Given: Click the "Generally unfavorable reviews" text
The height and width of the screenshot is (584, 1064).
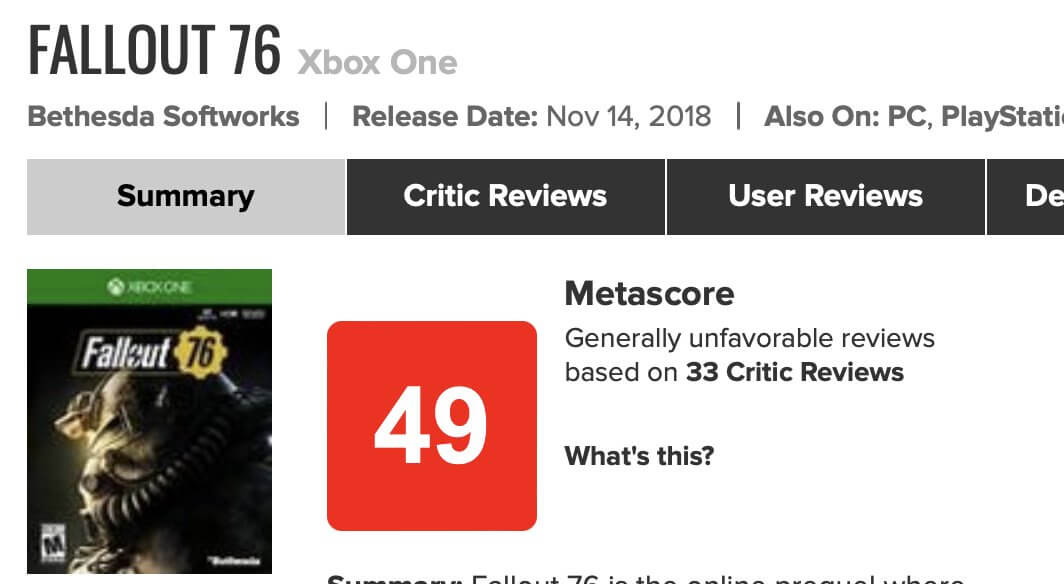Looking at the screenshot, I should (749, 338).
